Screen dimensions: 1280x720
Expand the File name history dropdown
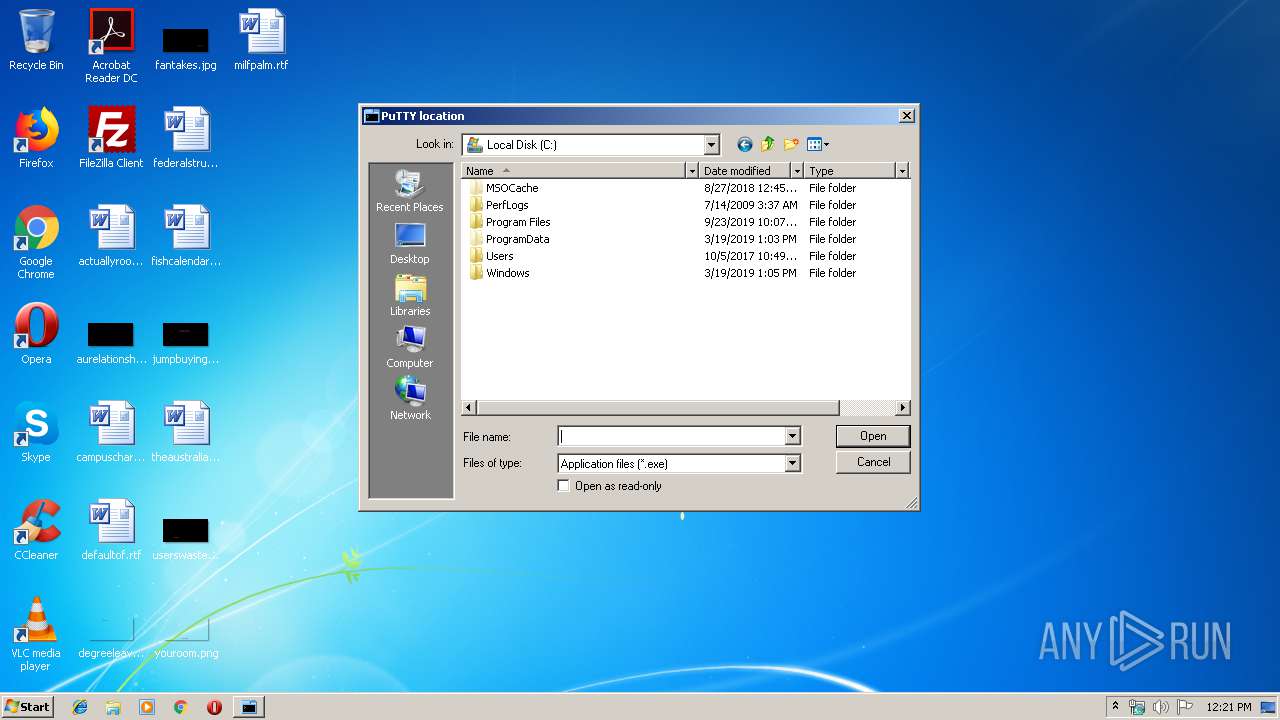click(x=792, y=436)
